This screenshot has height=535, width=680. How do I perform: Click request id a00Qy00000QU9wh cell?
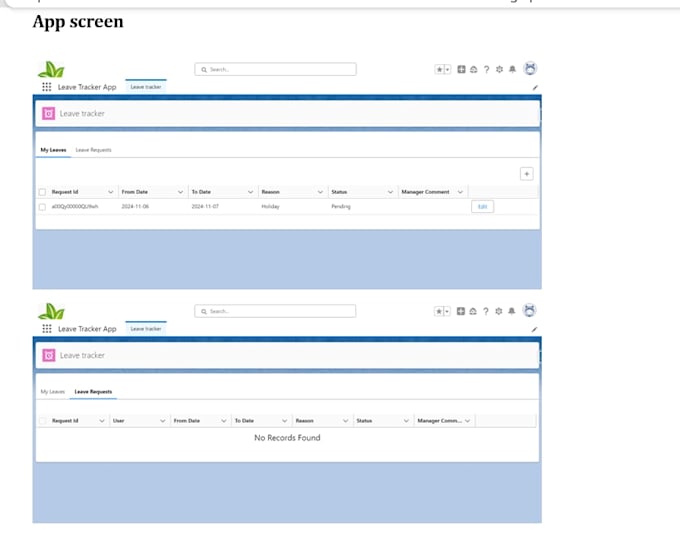pyautogui.click(x=75, y=207)
